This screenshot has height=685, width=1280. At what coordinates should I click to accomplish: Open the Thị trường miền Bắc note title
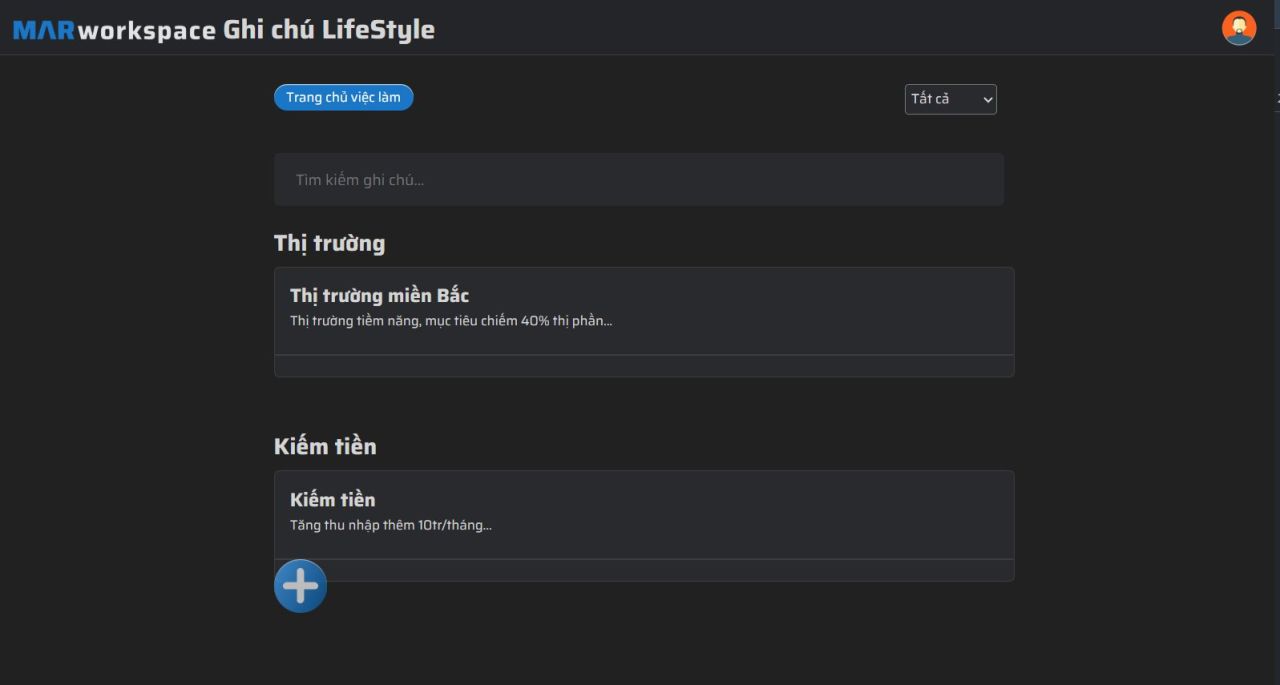click(380, 295)
